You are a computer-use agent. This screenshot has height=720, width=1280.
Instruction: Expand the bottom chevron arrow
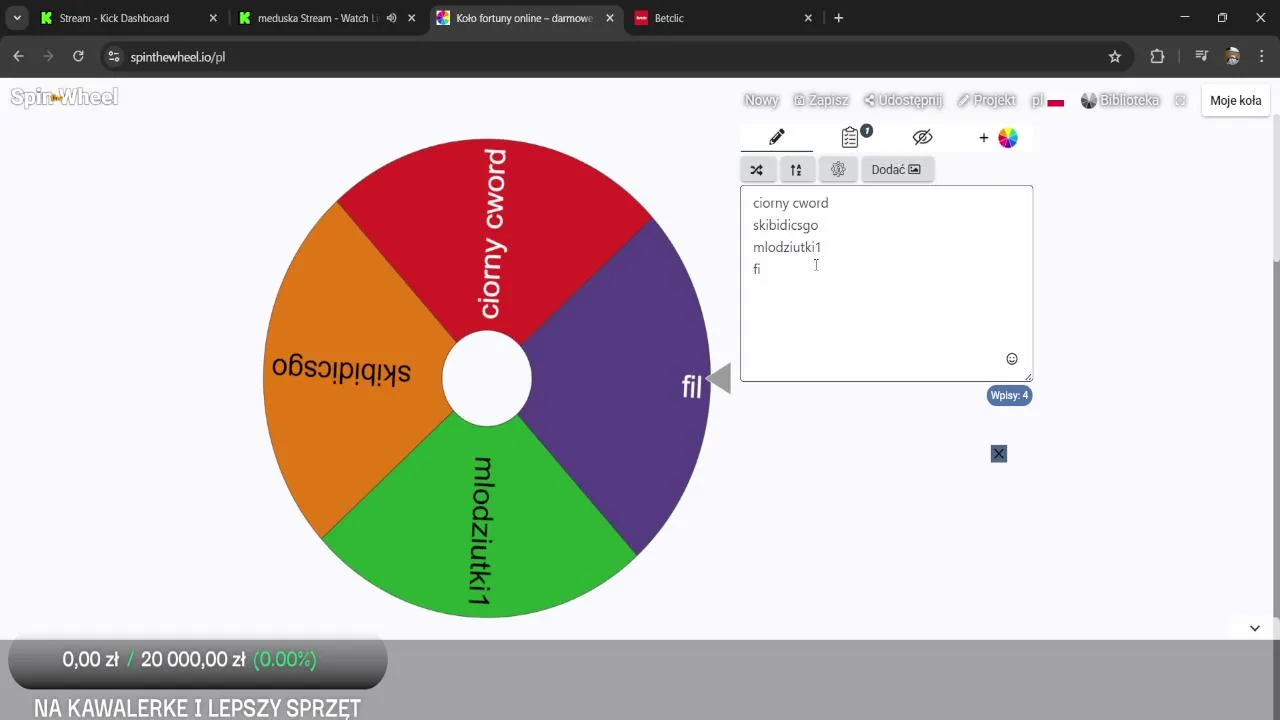(1255, 628)
